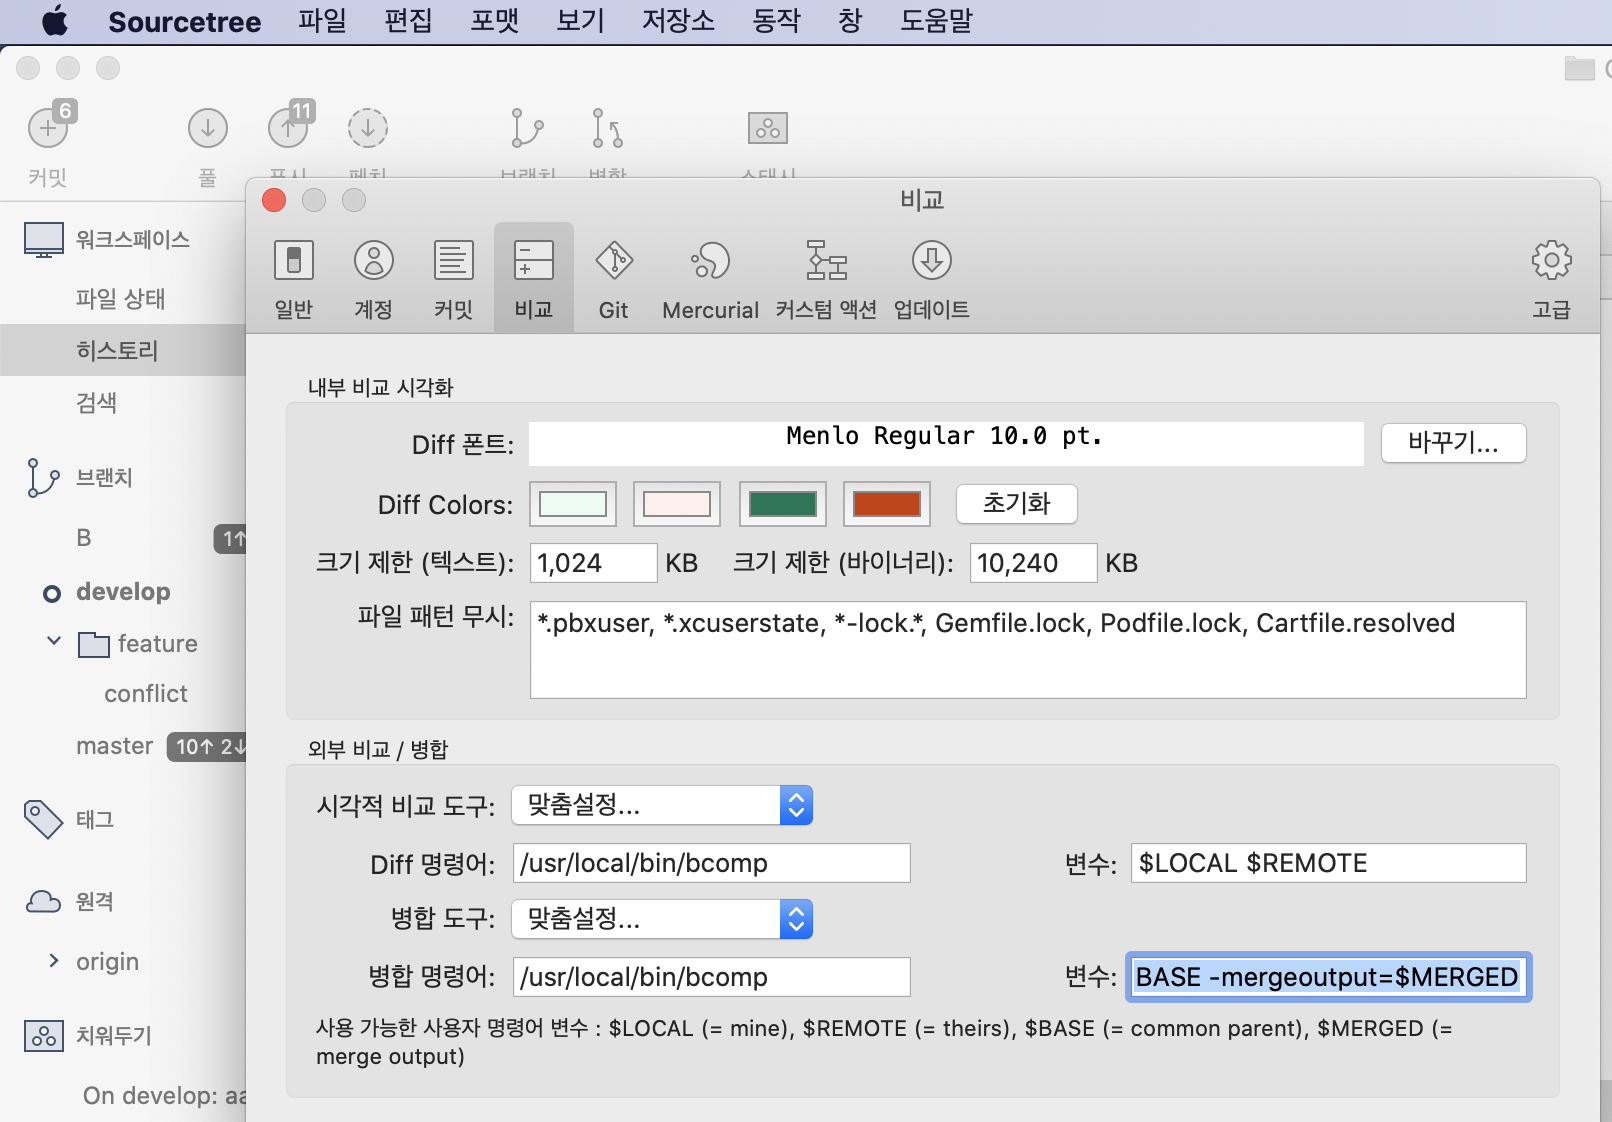Close the 비교 preferences window
Image resolution: width=1612 pixels, height=1122 pixels.
pos(274,200)
